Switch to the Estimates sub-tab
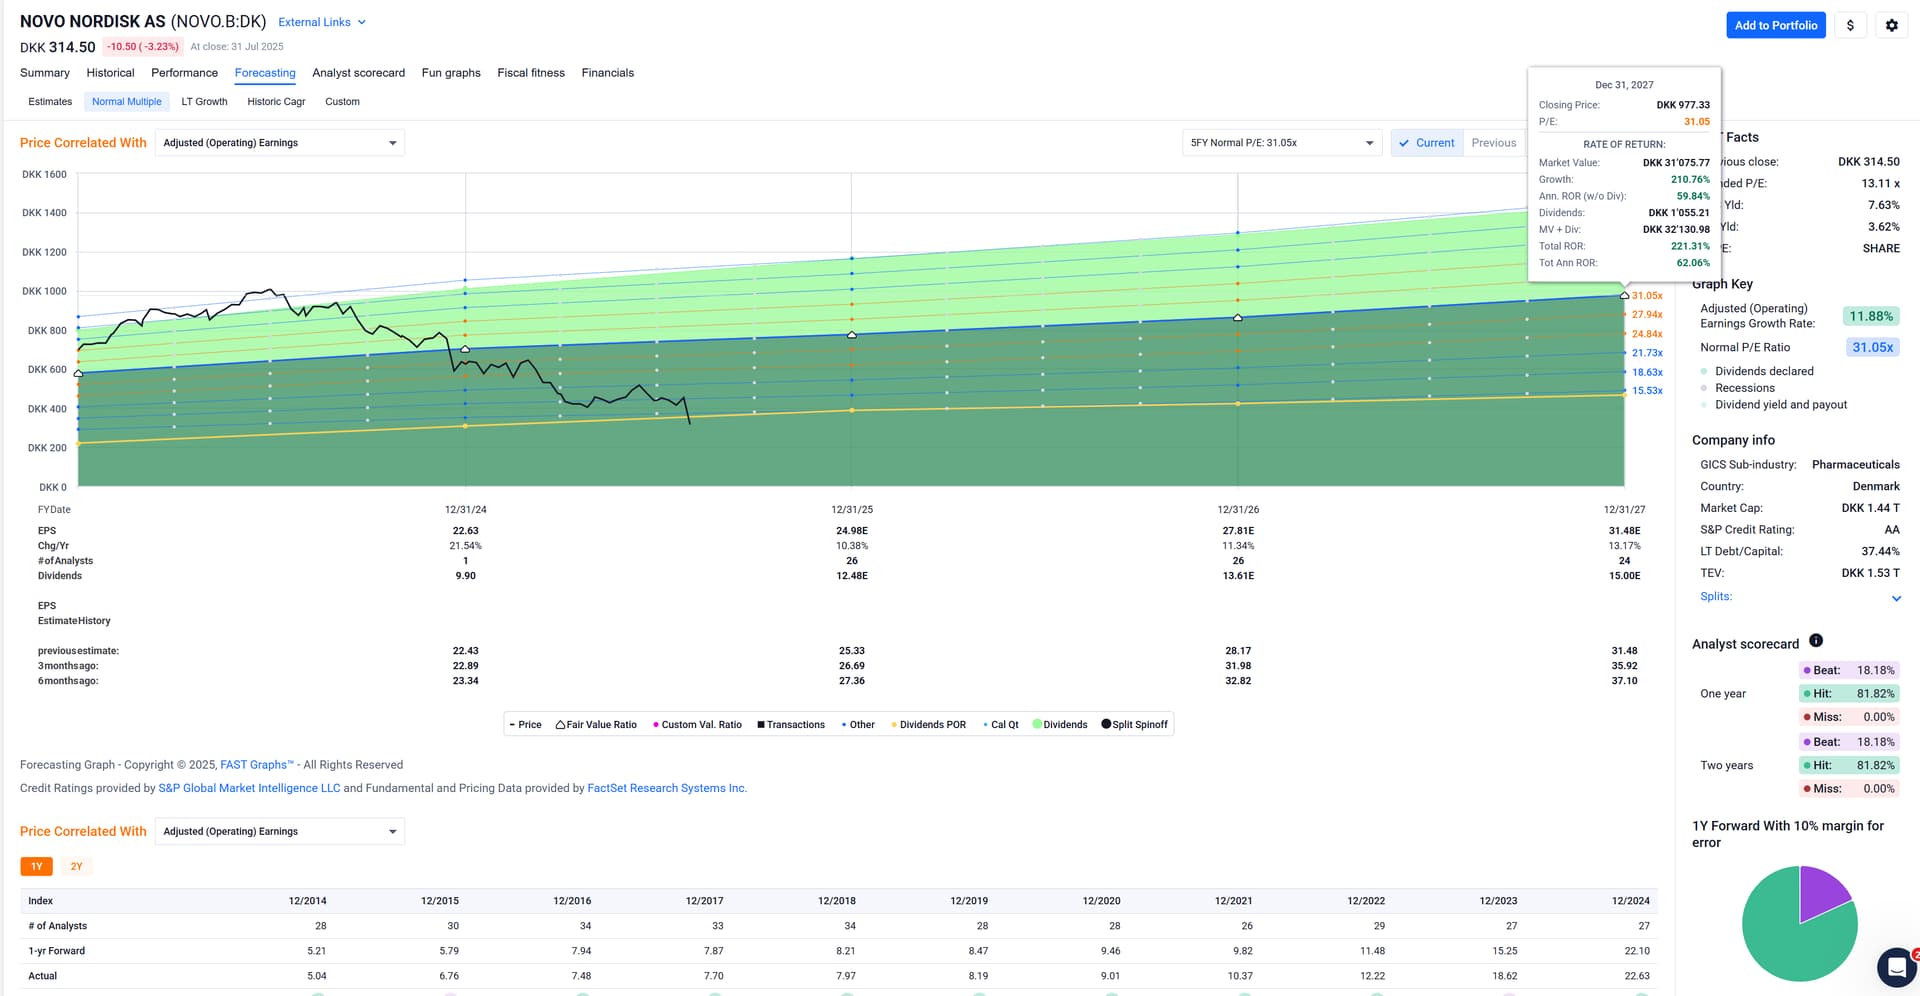Image resolution: width=1920 pixels, height=996 pixels. [50, 102]
